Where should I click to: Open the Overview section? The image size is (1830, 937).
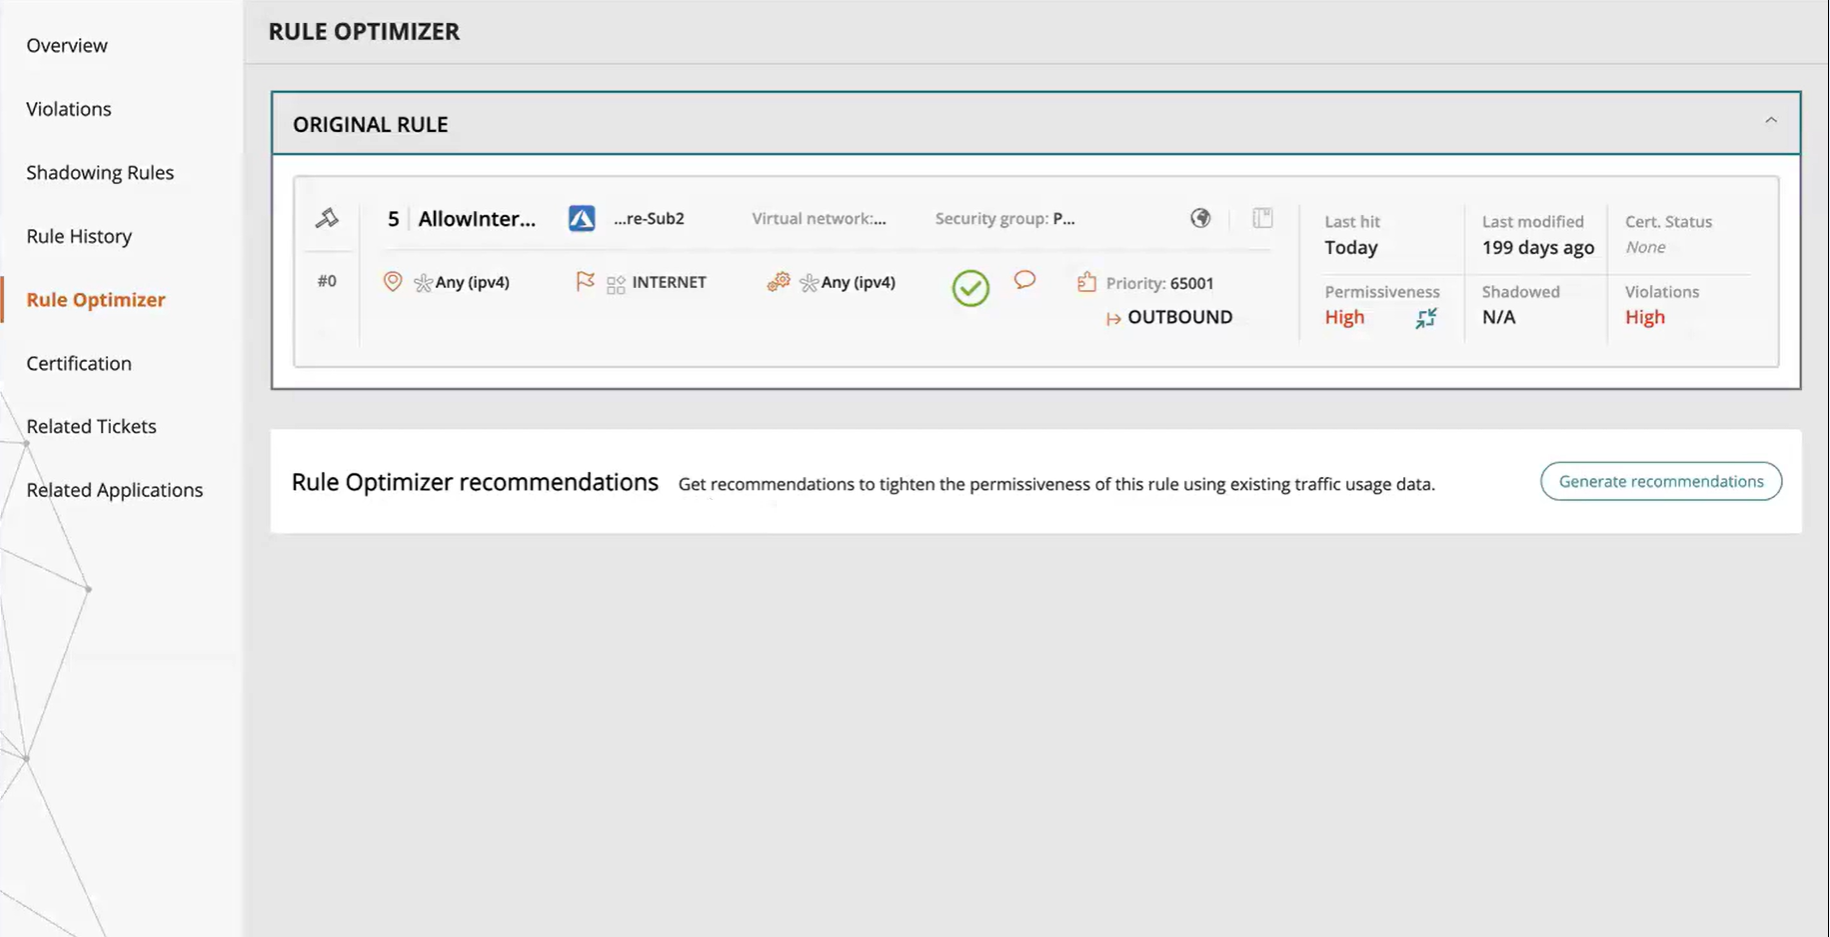pyautogui.click(x=67, y=45)
